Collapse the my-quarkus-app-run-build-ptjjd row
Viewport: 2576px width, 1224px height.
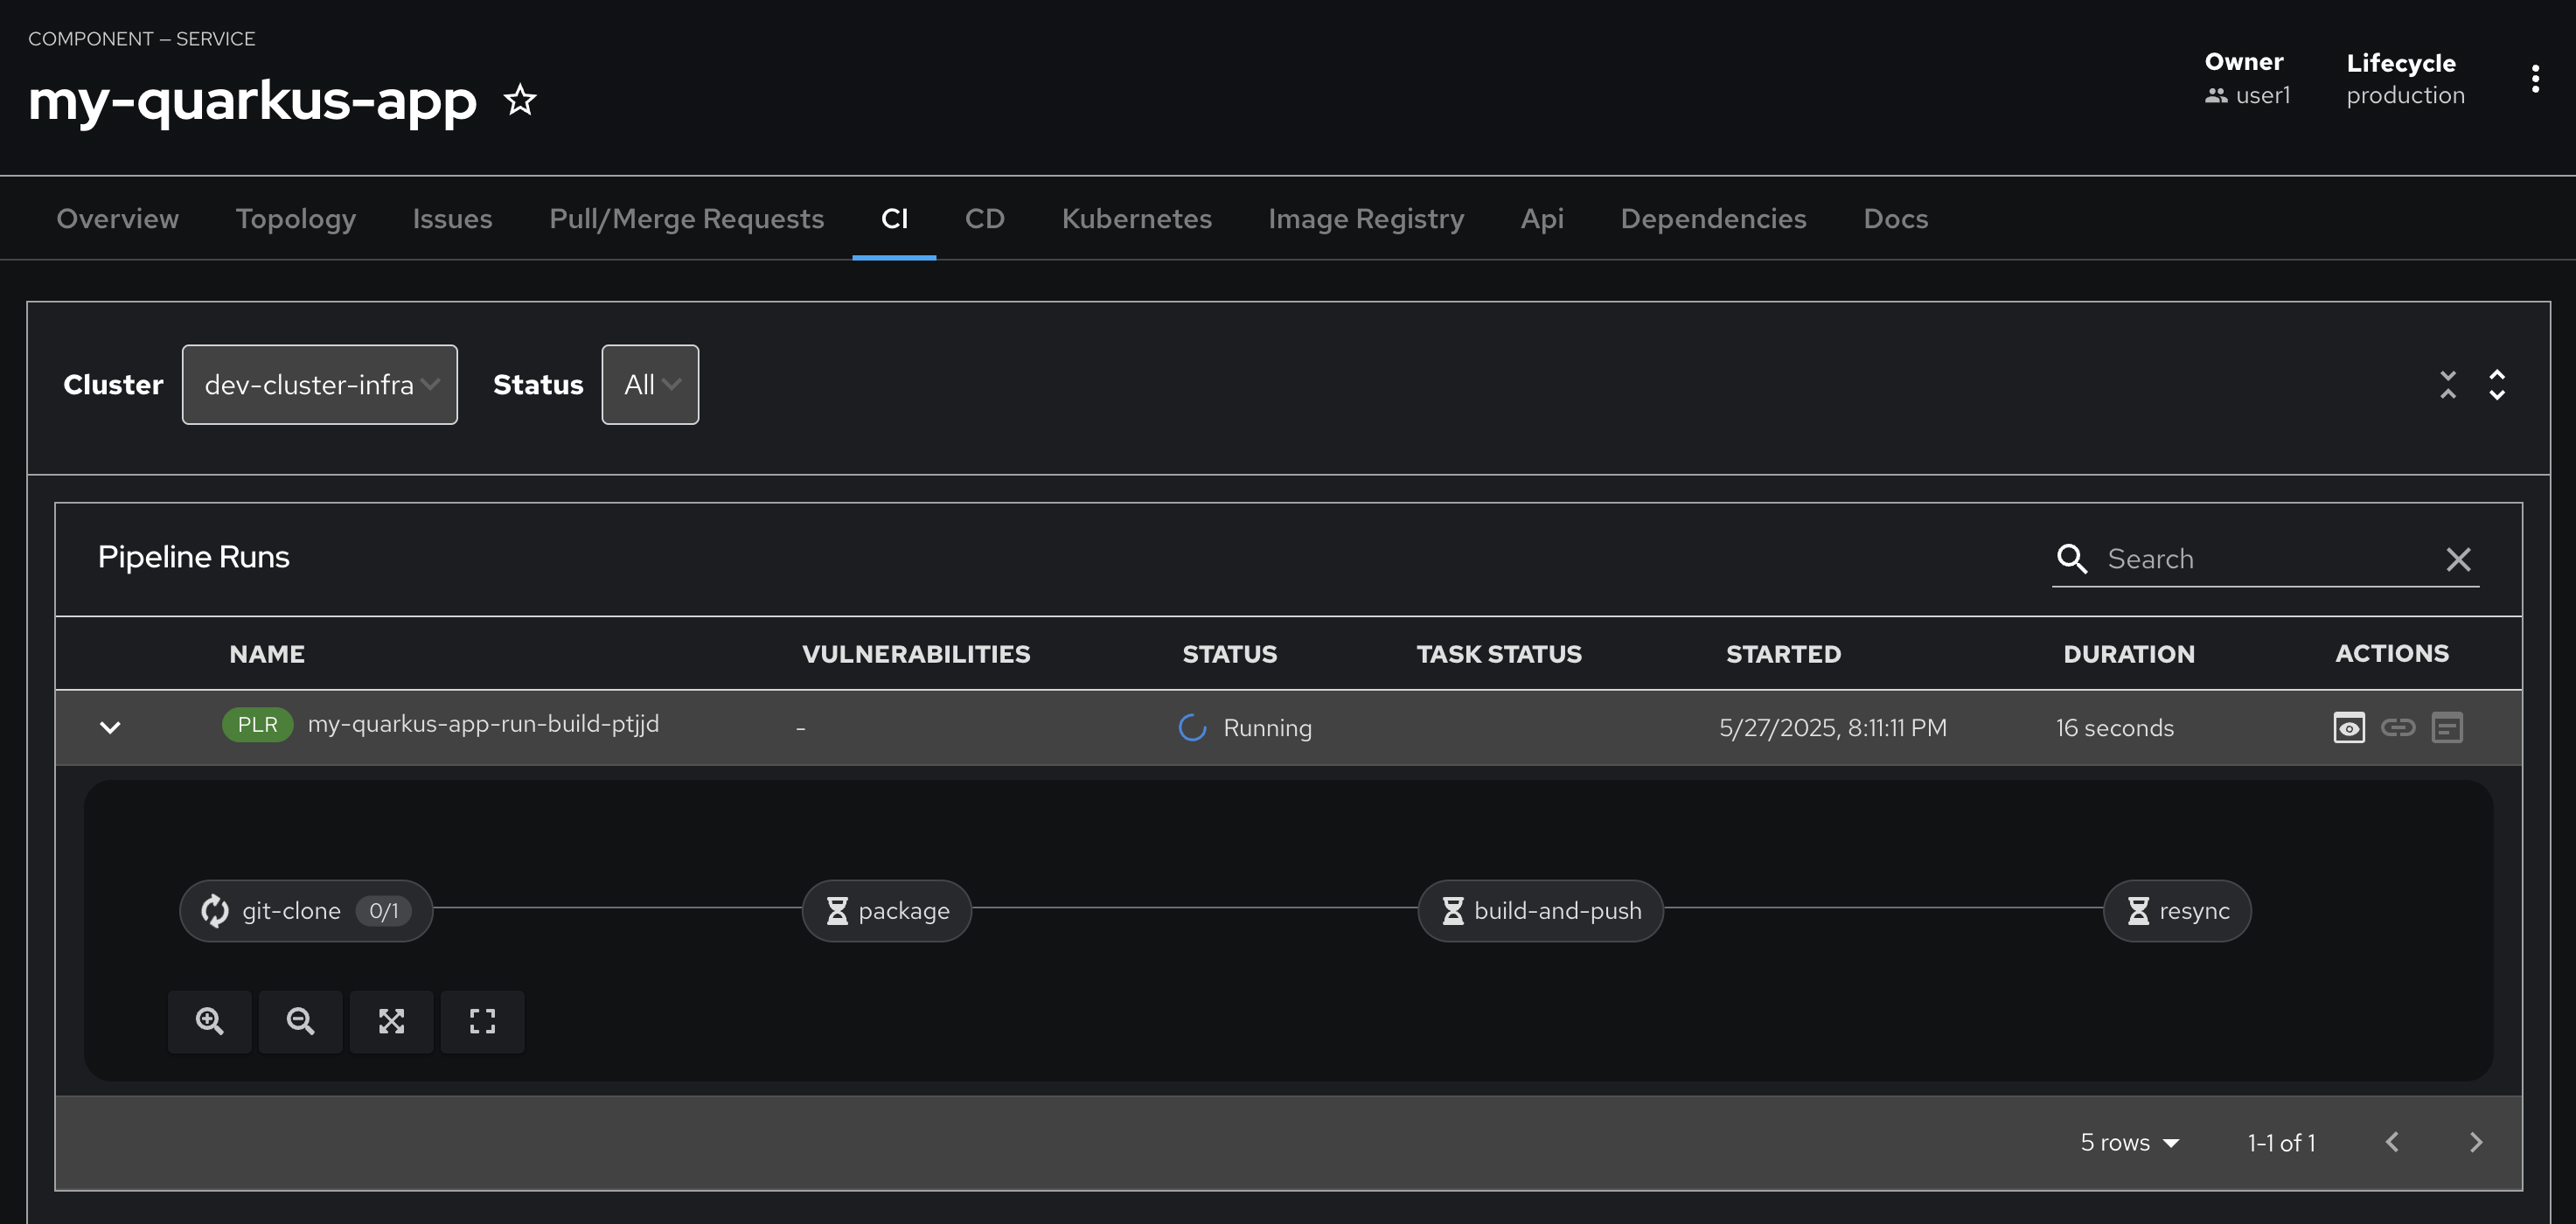point(110,727)
